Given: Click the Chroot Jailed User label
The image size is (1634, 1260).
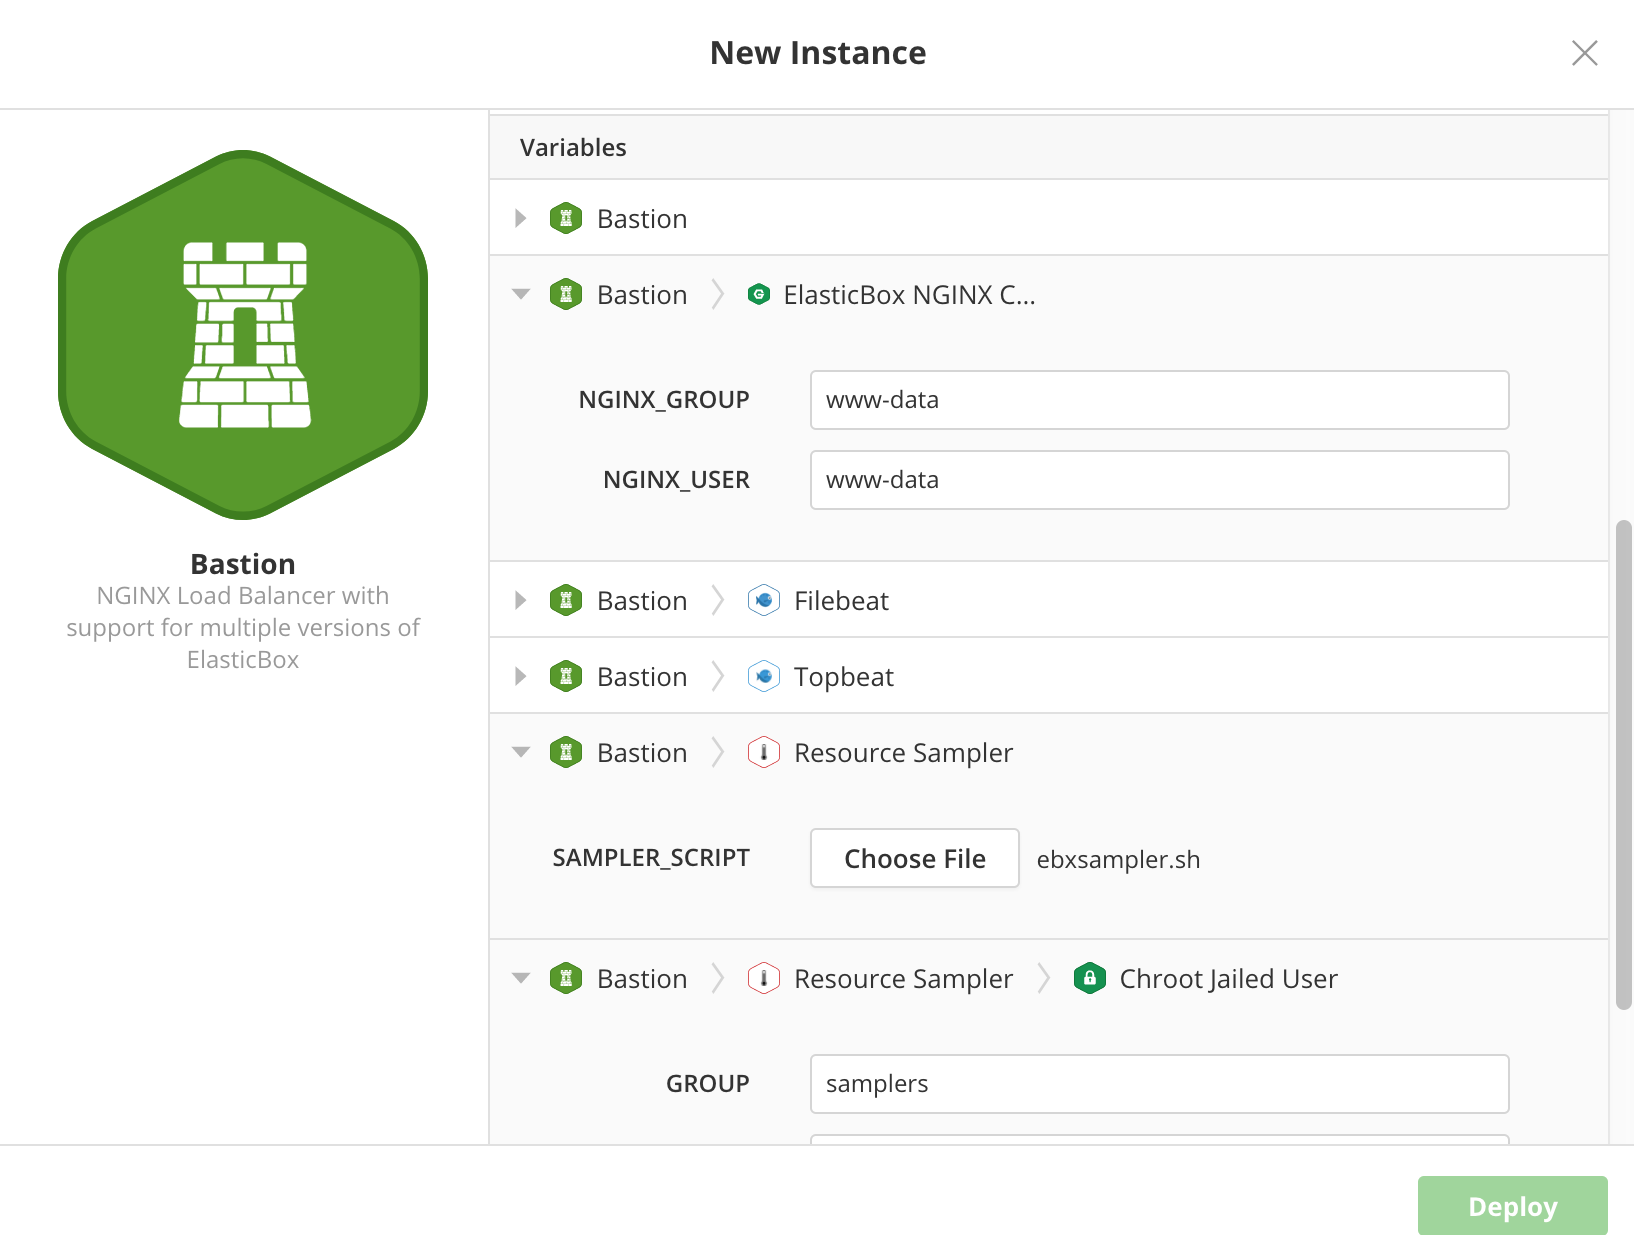Looking at the screenshot, I should click(x=1228, y=979).
